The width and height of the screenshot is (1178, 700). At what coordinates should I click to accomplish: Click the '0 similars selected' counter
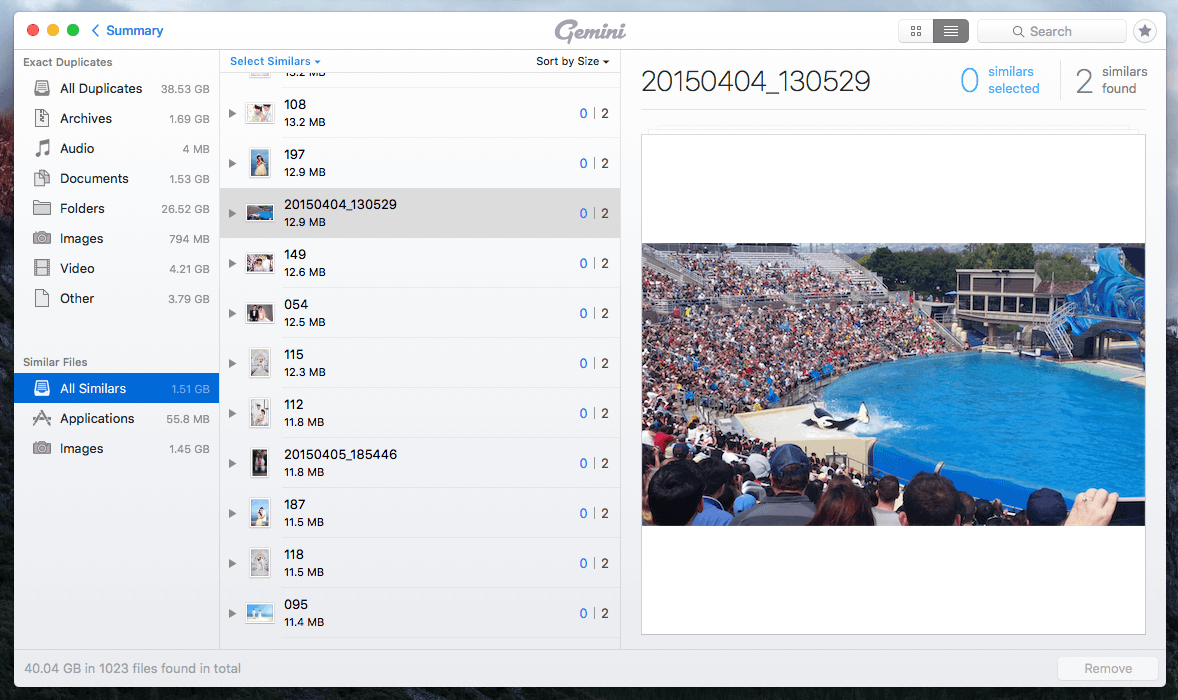click(1000, 80)
